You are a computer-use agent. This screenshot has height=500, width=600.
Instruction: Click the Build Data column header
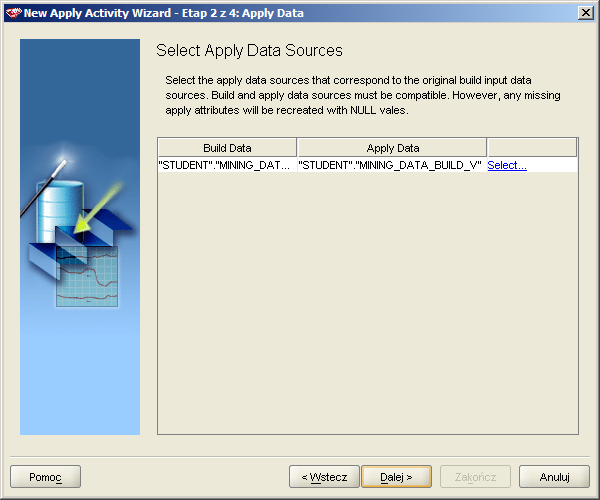point(227,147)
